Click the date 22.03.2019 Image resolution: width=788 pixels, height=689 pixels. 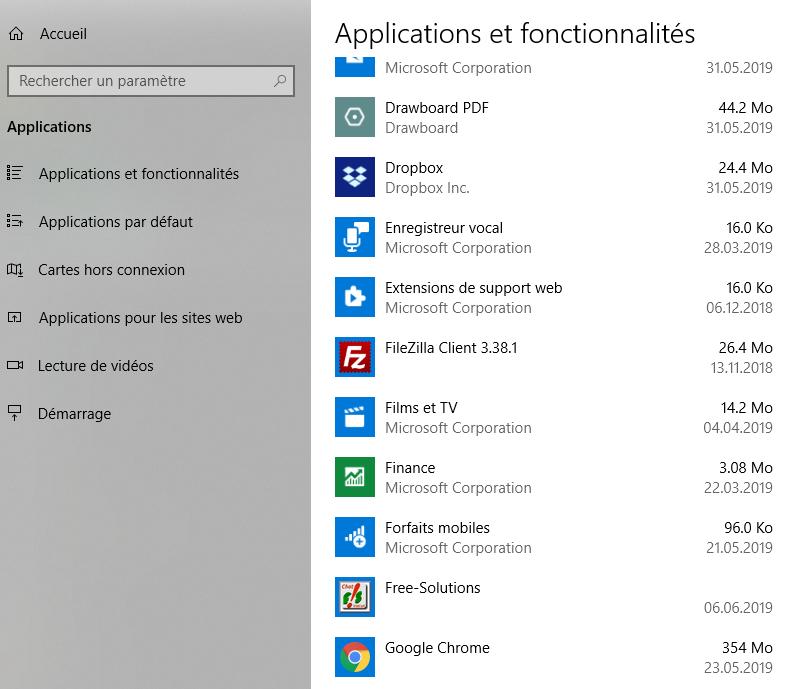click(738, 487)
